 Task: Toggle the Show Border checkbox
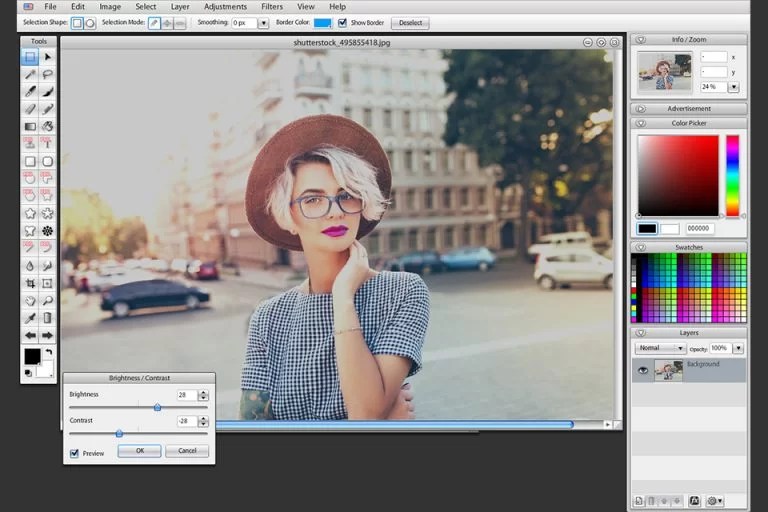click(343, 23)
